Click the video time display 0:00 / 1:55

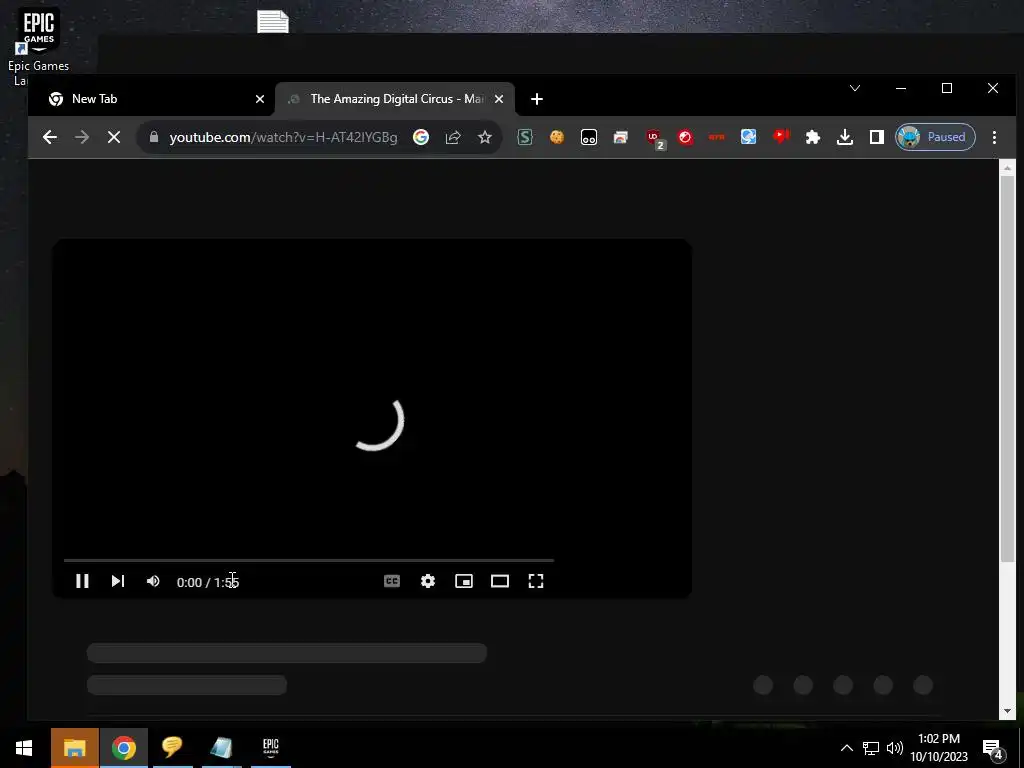tap(208, 582)
